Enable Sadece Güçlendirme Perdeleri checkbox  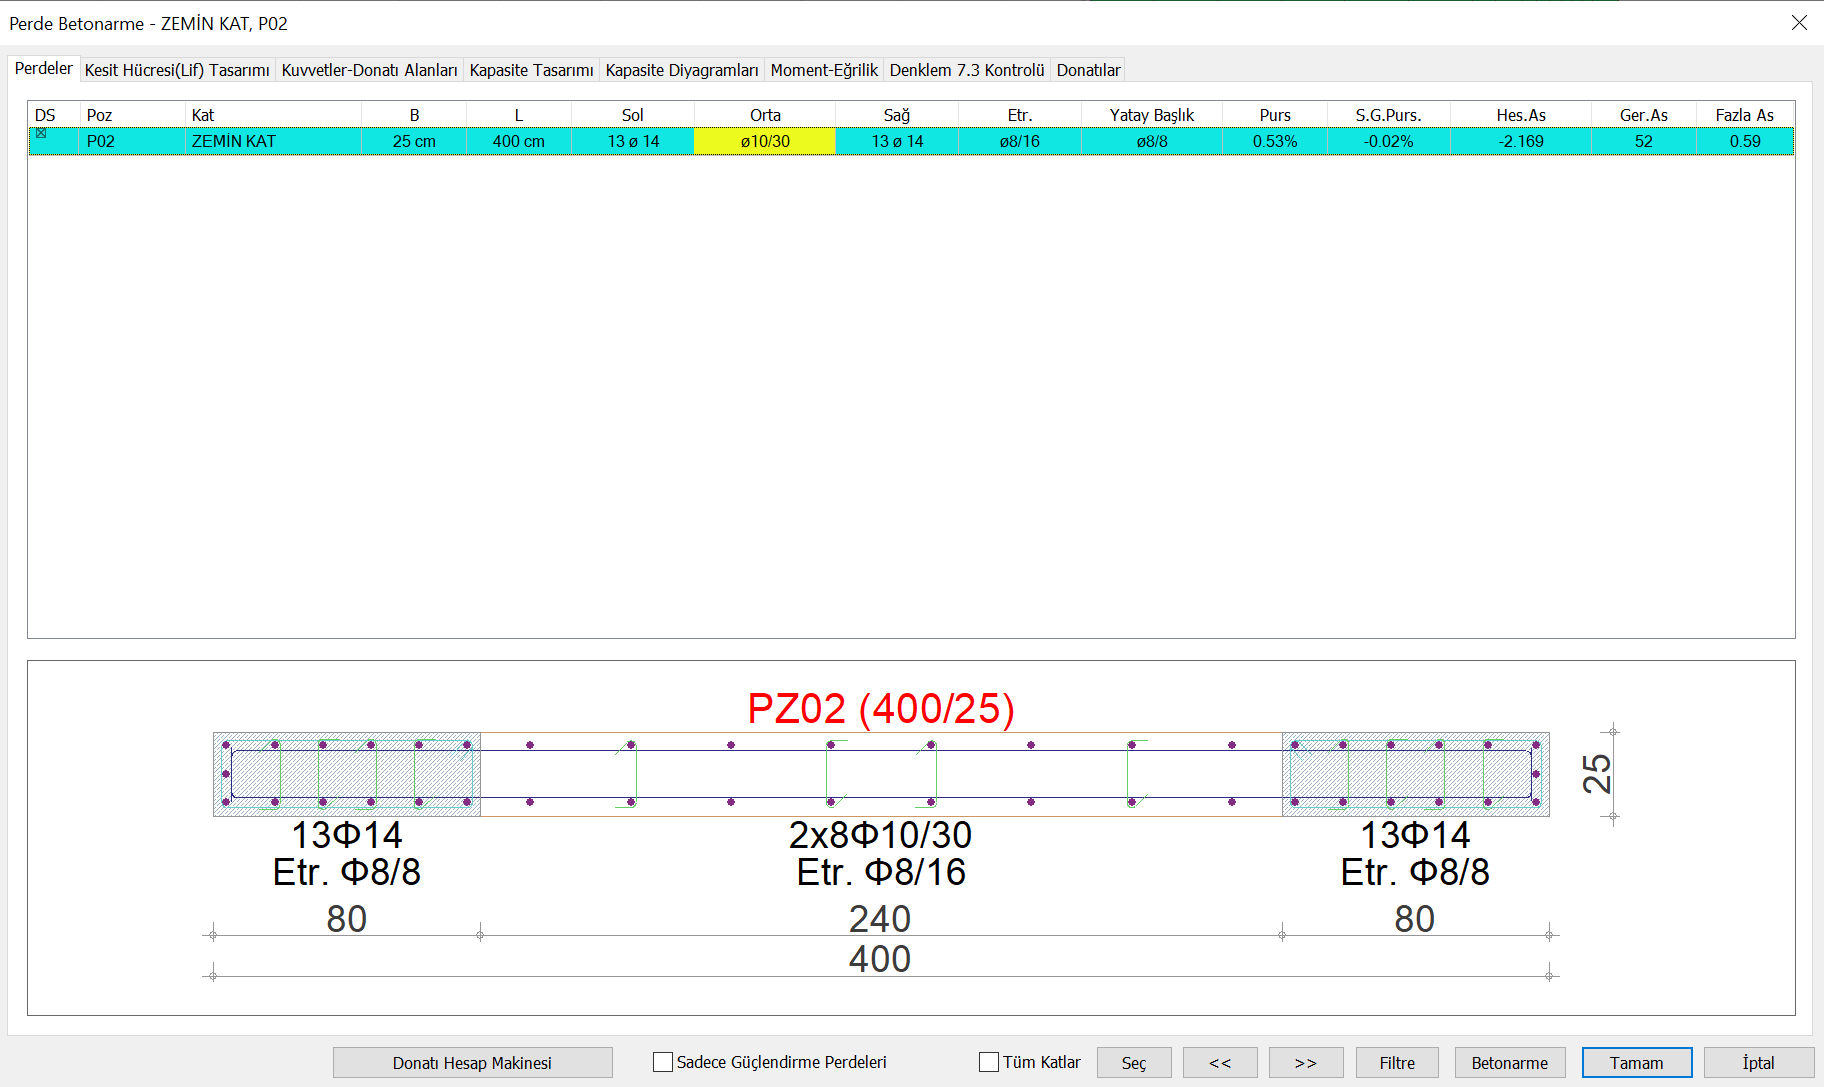[662, 1062]
